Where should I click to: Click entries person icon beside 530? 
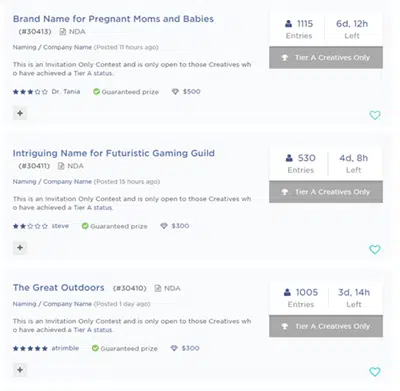coord(289,158)
